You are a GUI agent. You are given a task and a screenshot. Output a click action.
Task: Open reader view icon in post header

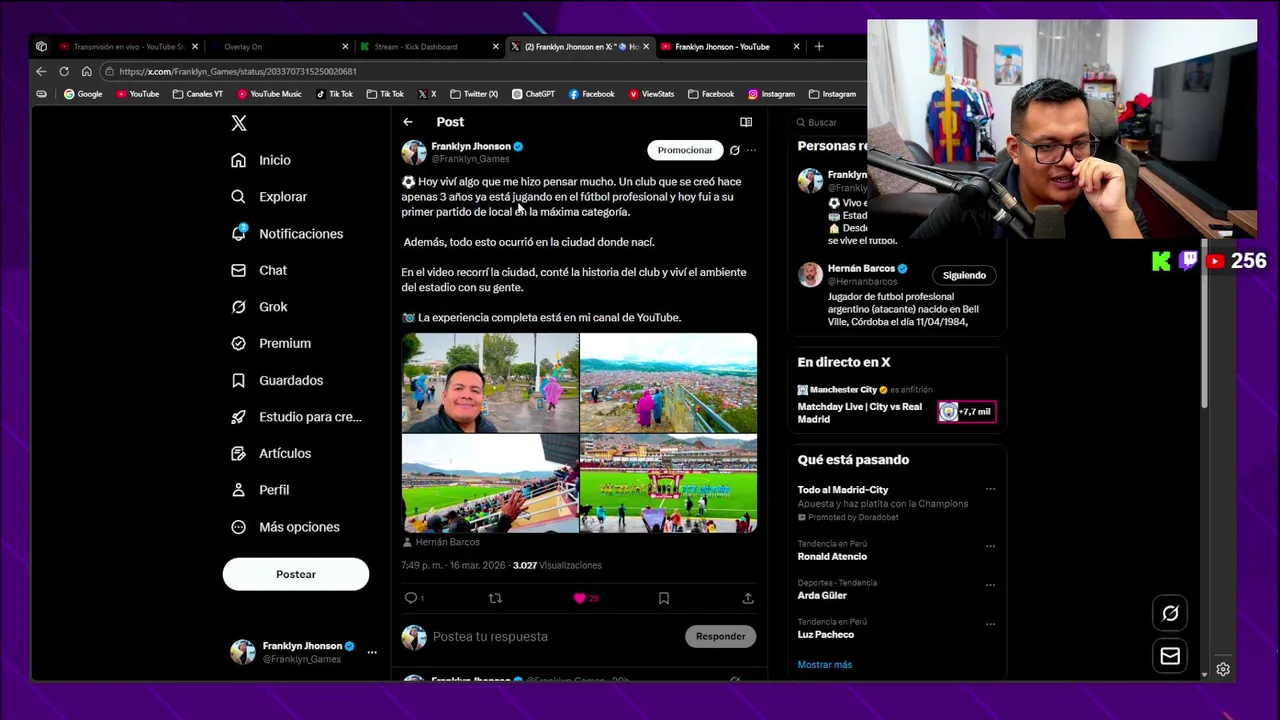746,122
